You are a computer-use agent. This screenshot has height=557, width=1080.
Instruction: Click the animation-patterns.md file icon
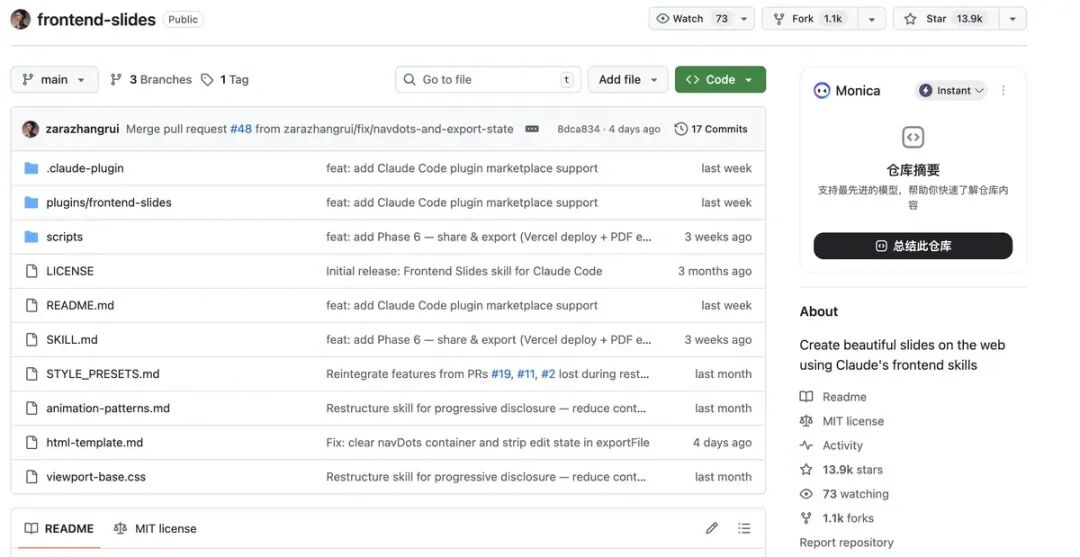click(31, 408)
